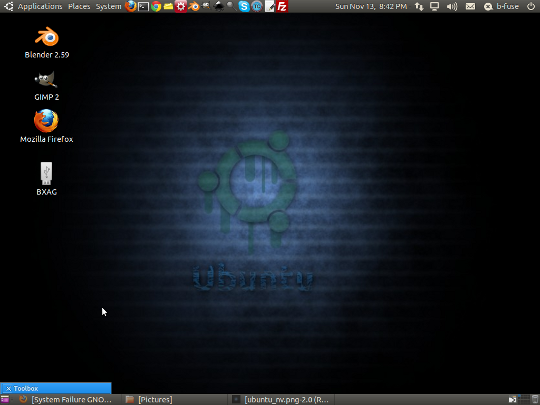
Task: Click the small icon left of the workspace switcher
Action: pos(512,399)
